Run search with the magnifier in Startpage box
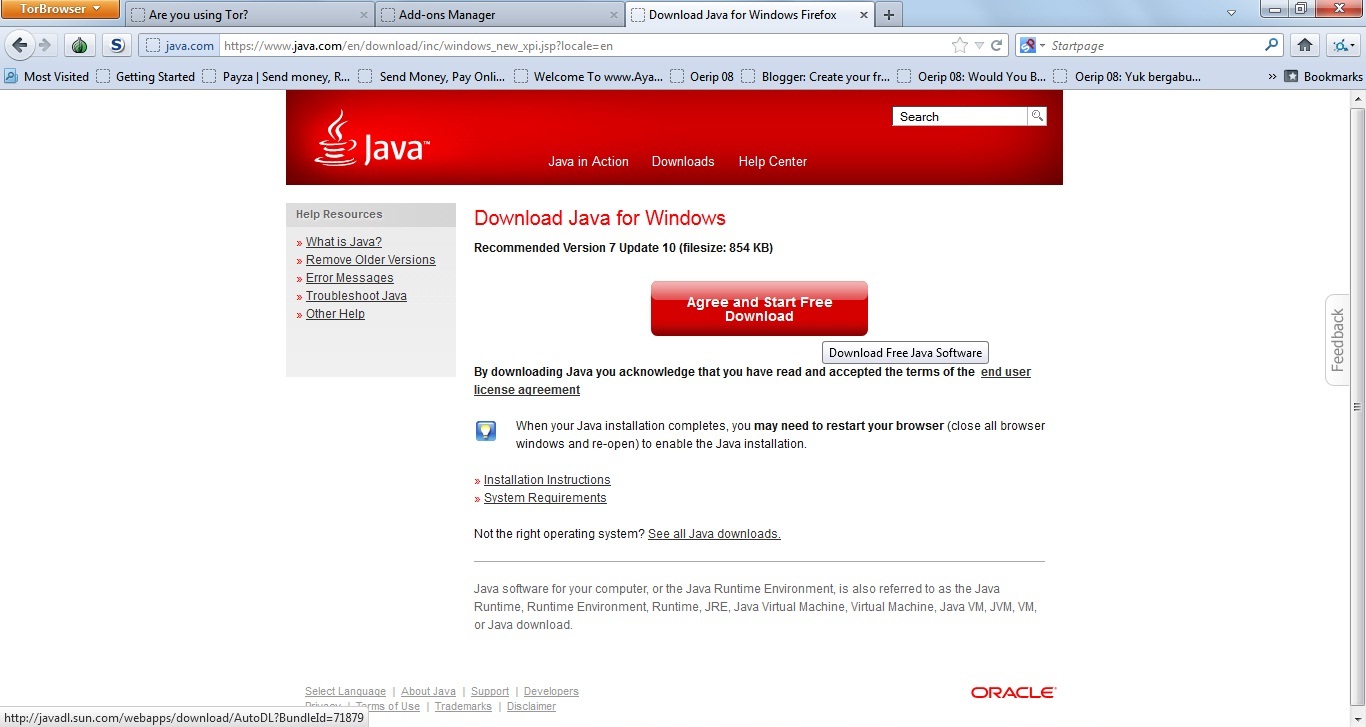Image resolution: width=1366 pixels, height=727 pixels. 1272,45
